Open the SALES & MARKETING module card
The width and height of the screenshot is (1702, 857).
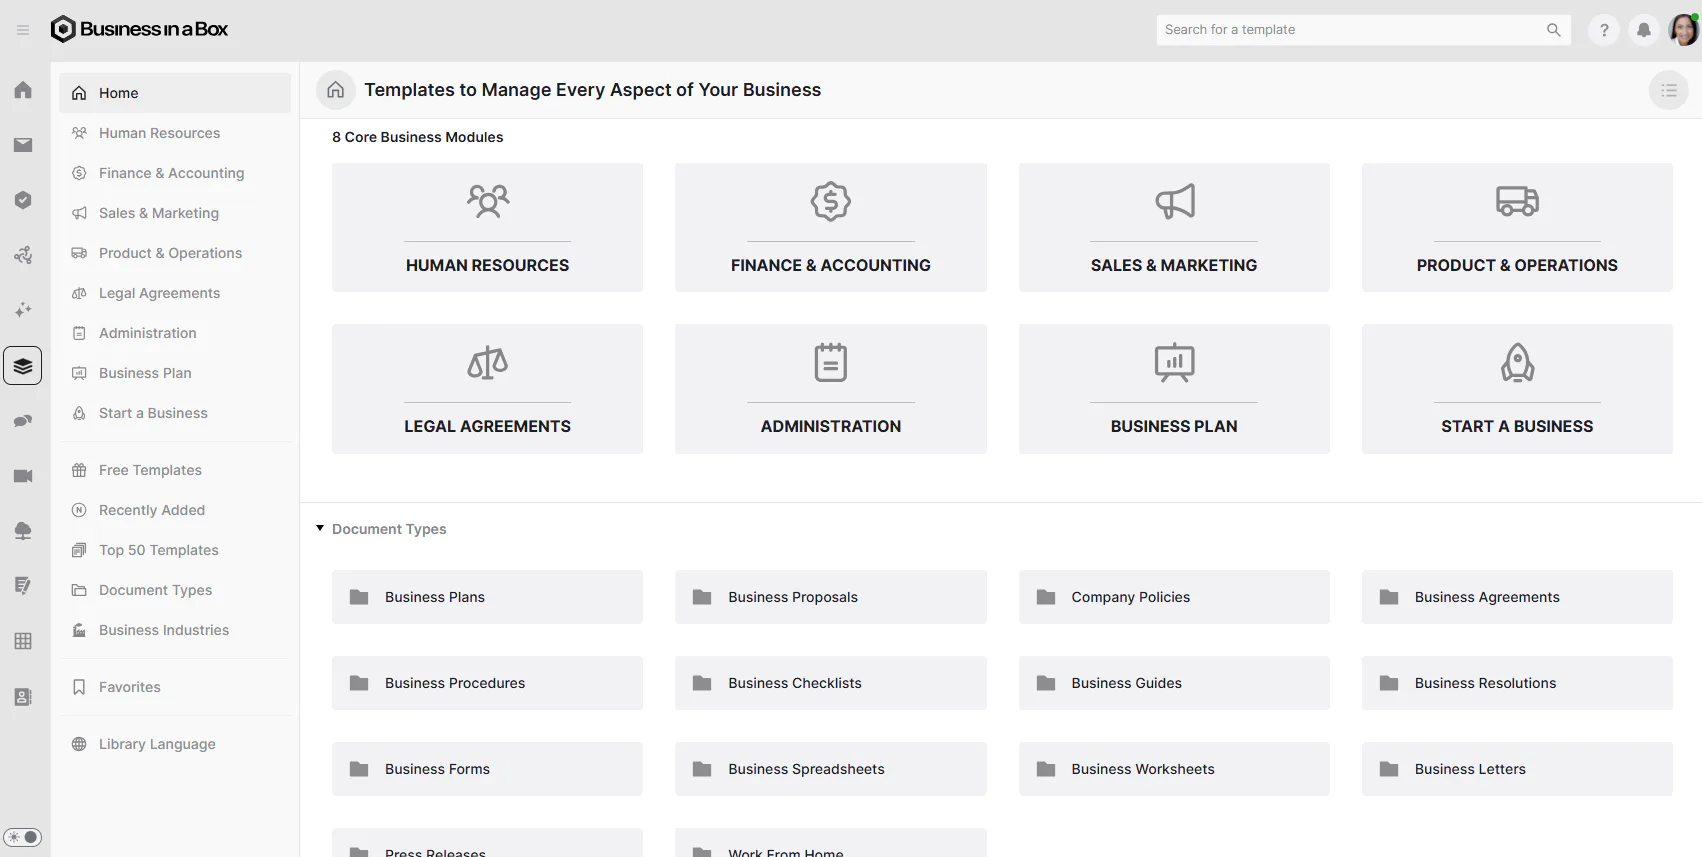click(x=1174, y=228)
